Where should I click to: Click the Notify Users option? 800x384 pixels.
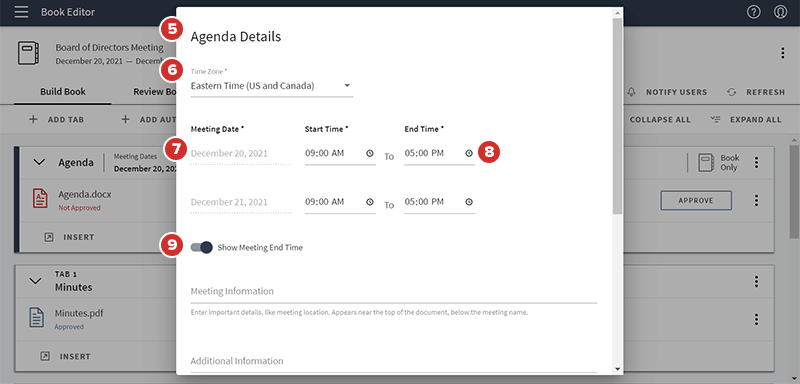coord(667,92)
